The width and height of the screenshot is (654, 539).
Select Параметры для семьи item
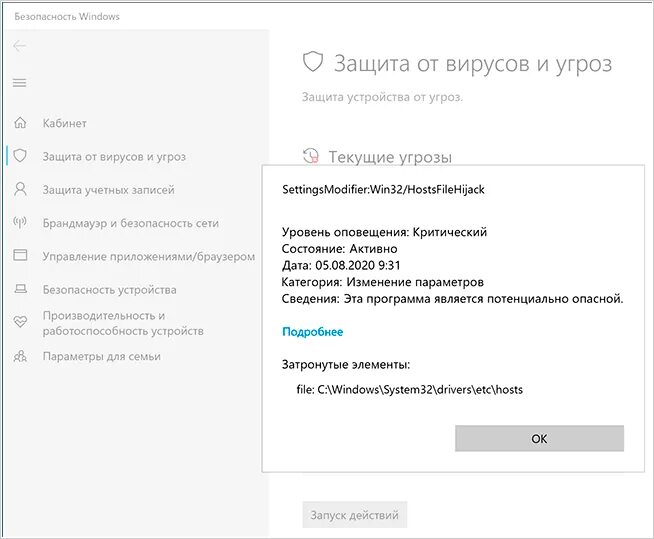click(101, 356)
